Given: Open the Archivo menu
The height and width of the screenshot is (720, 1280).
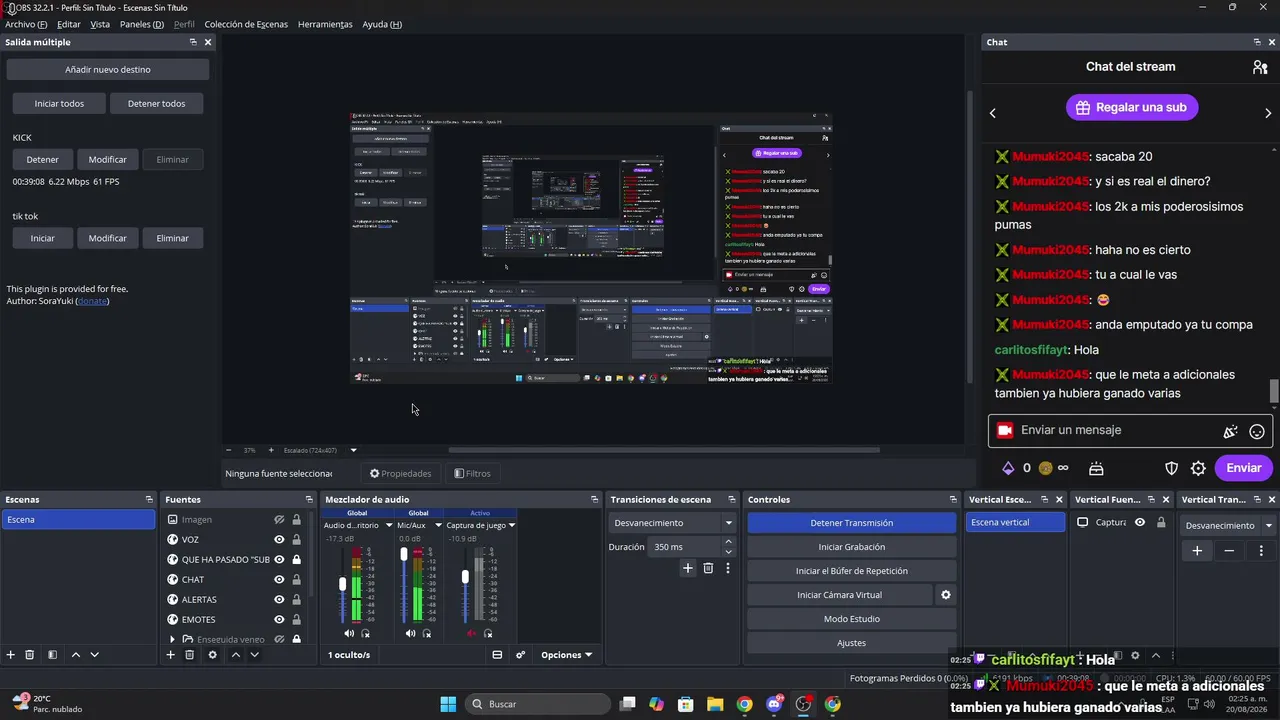Looking at the screenshot, I should pos(26,24).
